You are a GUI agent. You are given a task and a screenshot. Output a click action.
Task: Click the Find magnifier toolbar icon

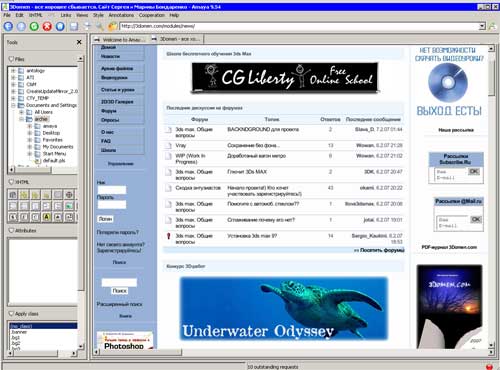coord(100,26)
